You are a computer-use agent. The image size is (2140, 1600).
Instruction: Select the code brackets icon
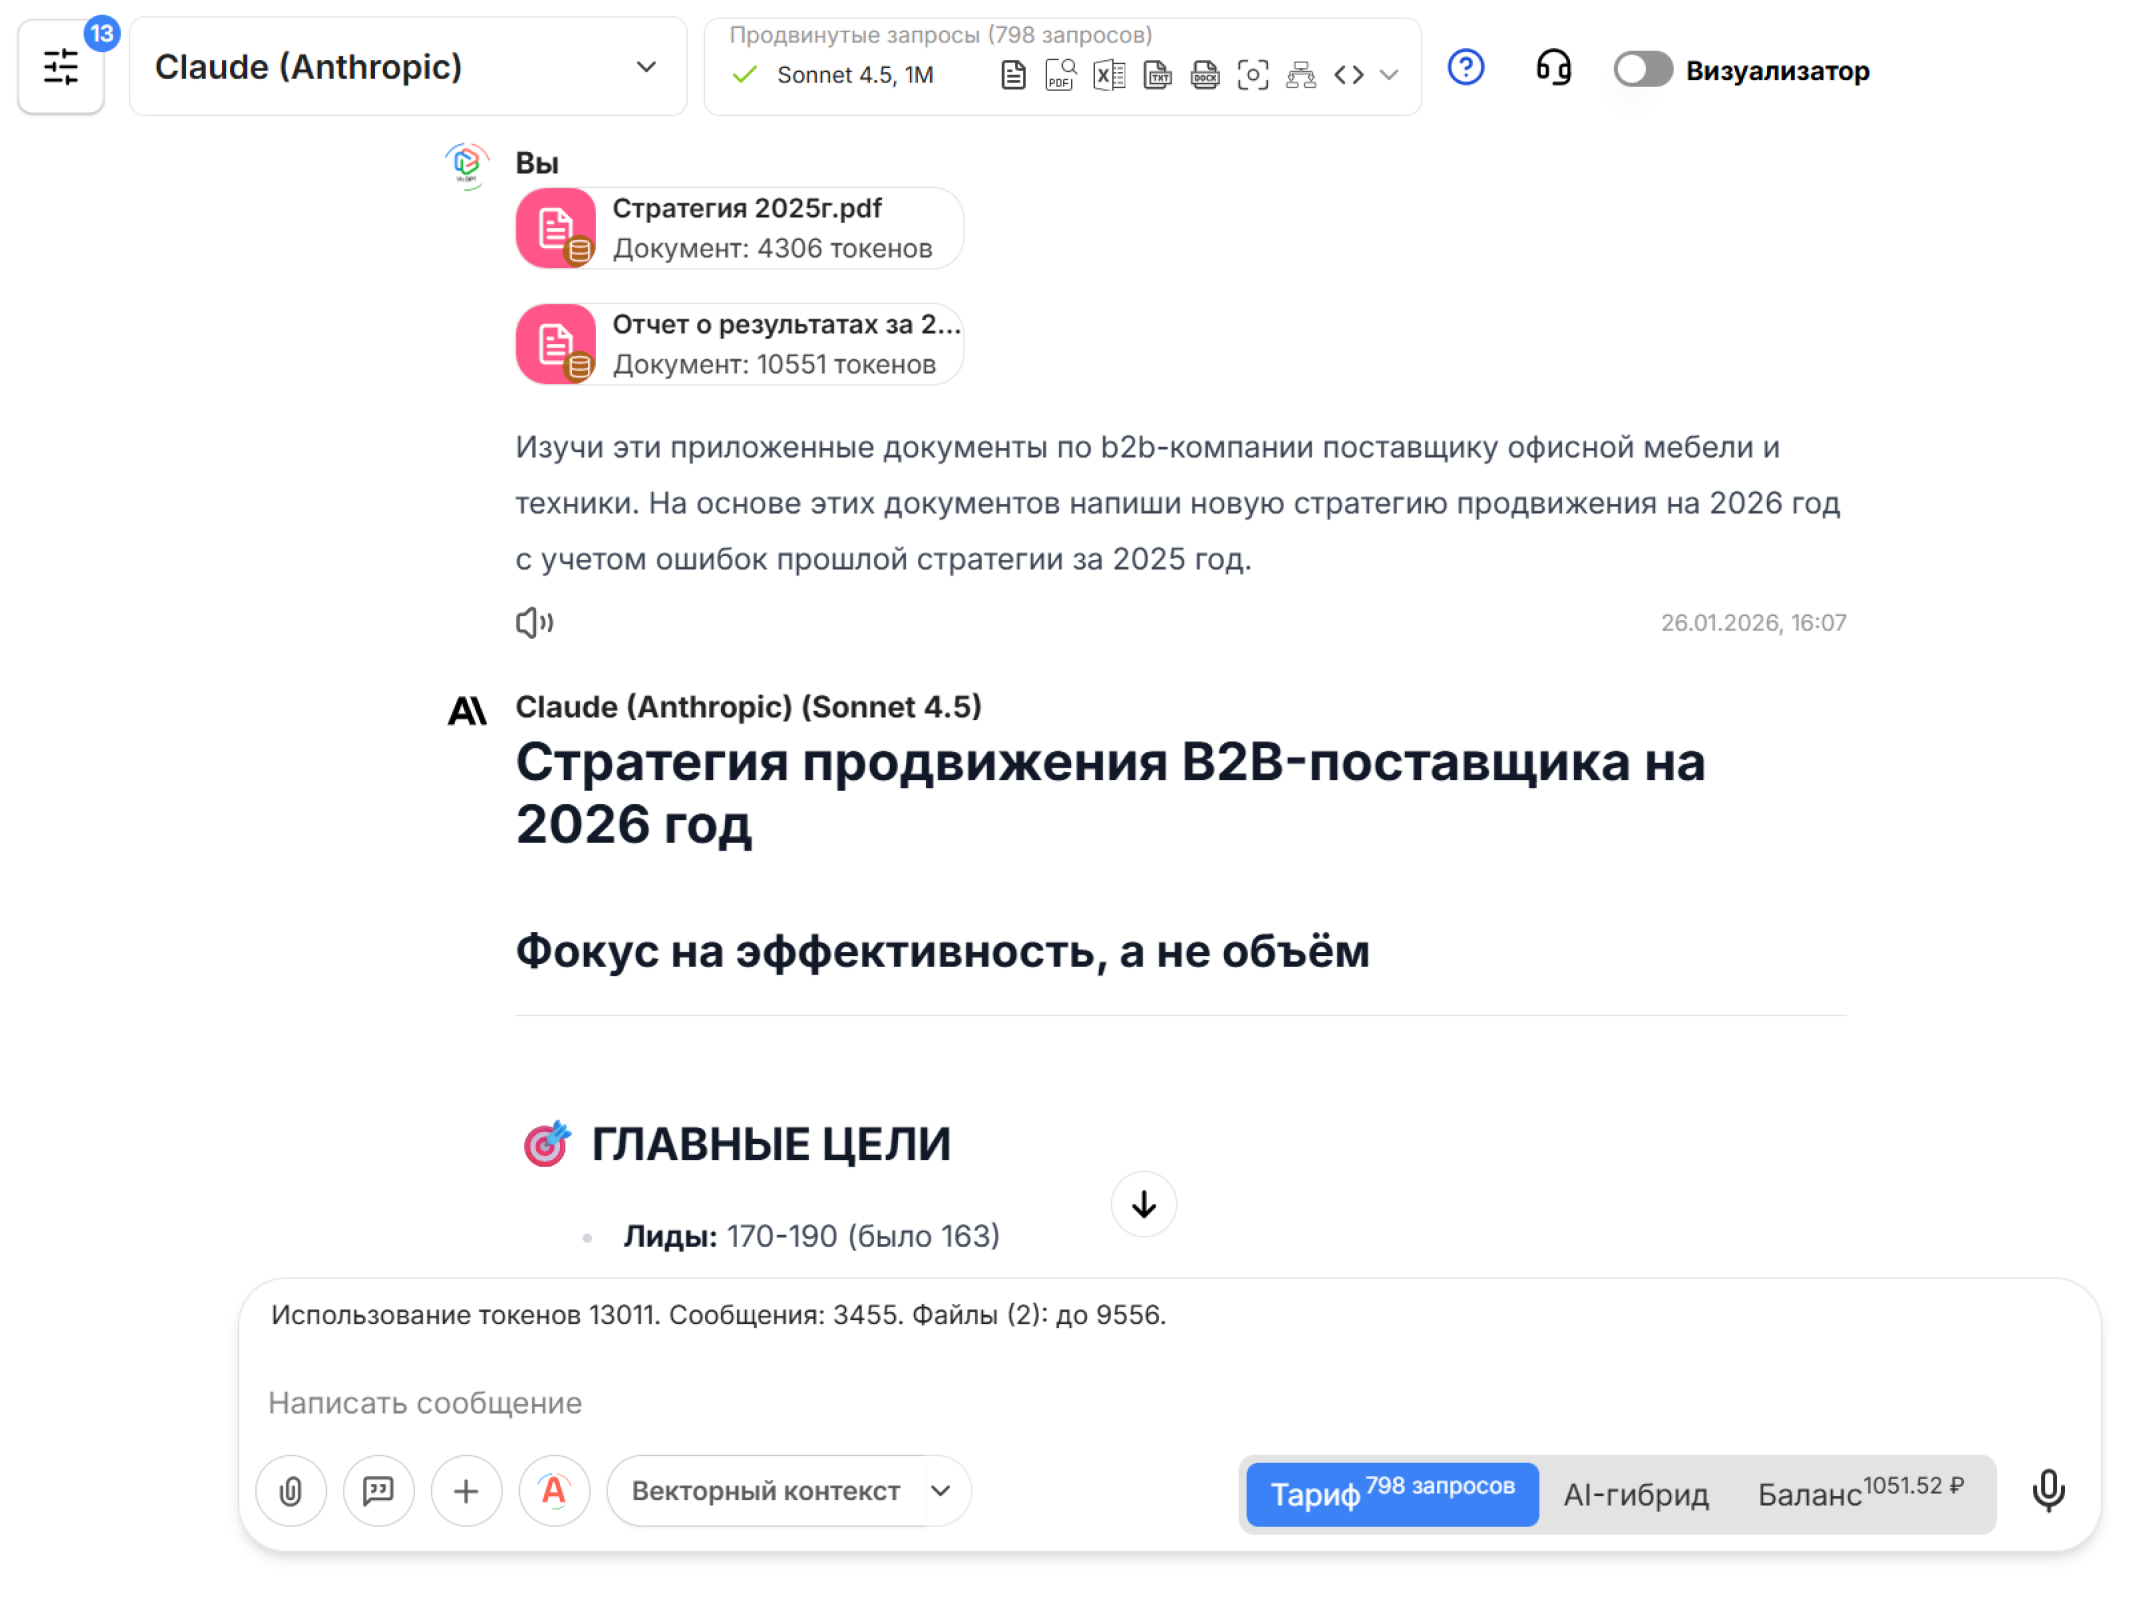1350,73
